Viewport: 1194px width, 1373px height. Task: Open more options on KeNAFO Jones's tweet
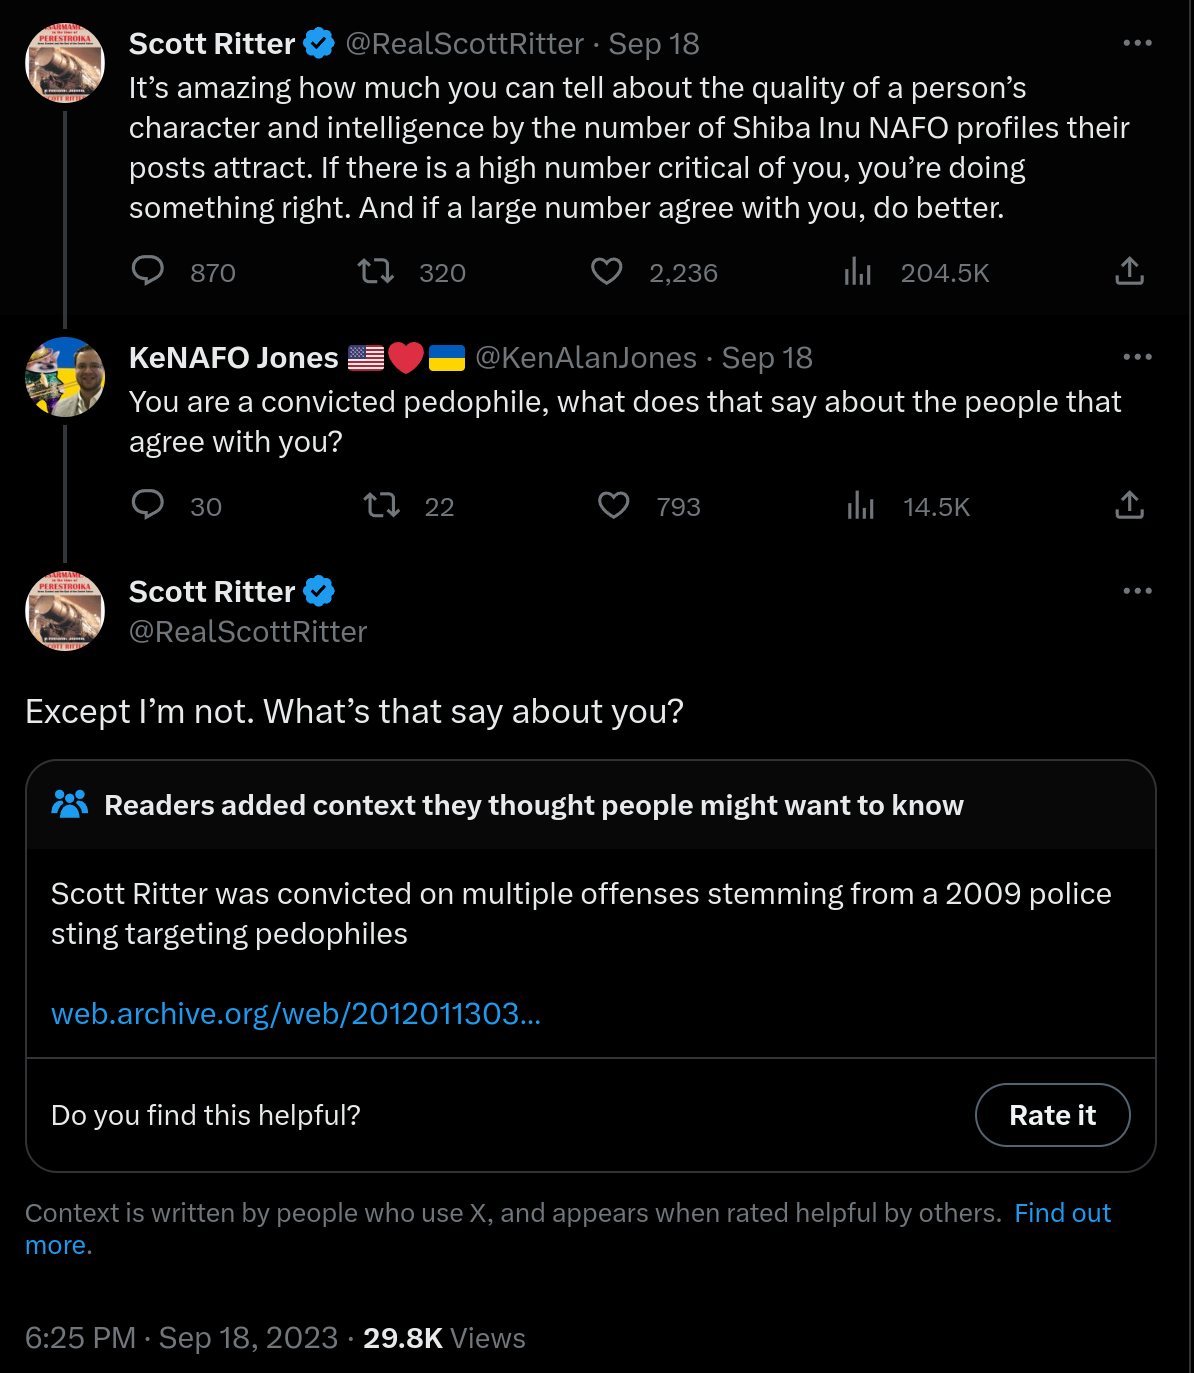point(1137,357)
